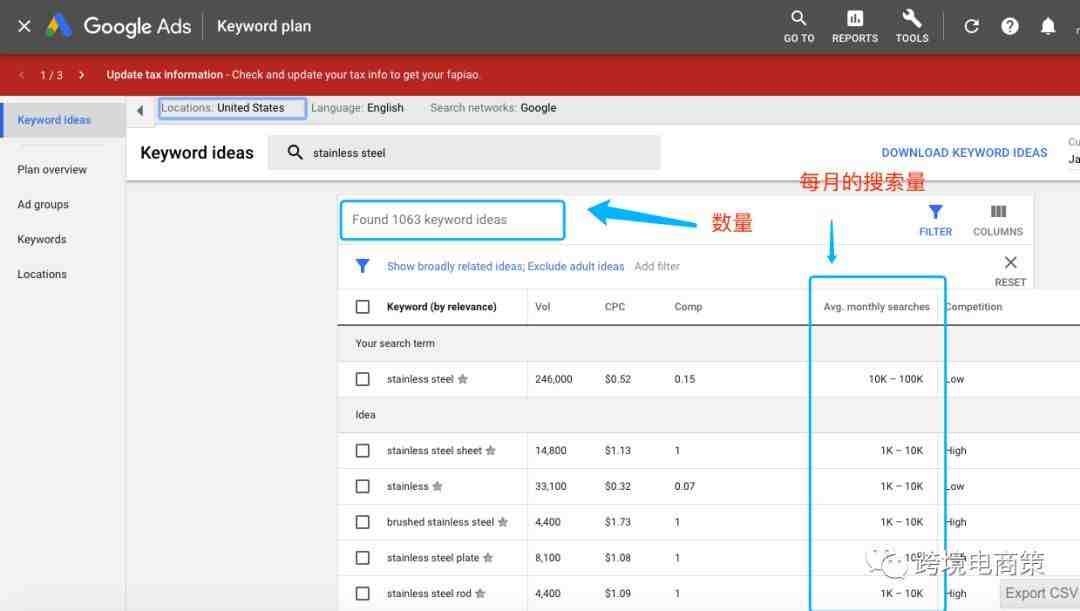The height and width of the screenshot is (611, 1080).
Task: Close the keyword plan with the X icon
Action: coord(24,26)
